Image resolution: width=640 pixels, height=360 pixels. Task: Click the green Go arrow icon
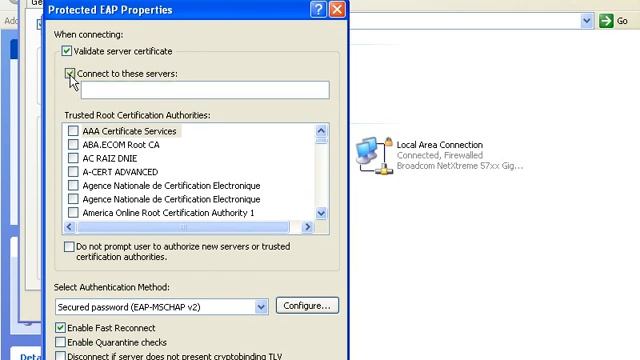[x=606, y=21]
